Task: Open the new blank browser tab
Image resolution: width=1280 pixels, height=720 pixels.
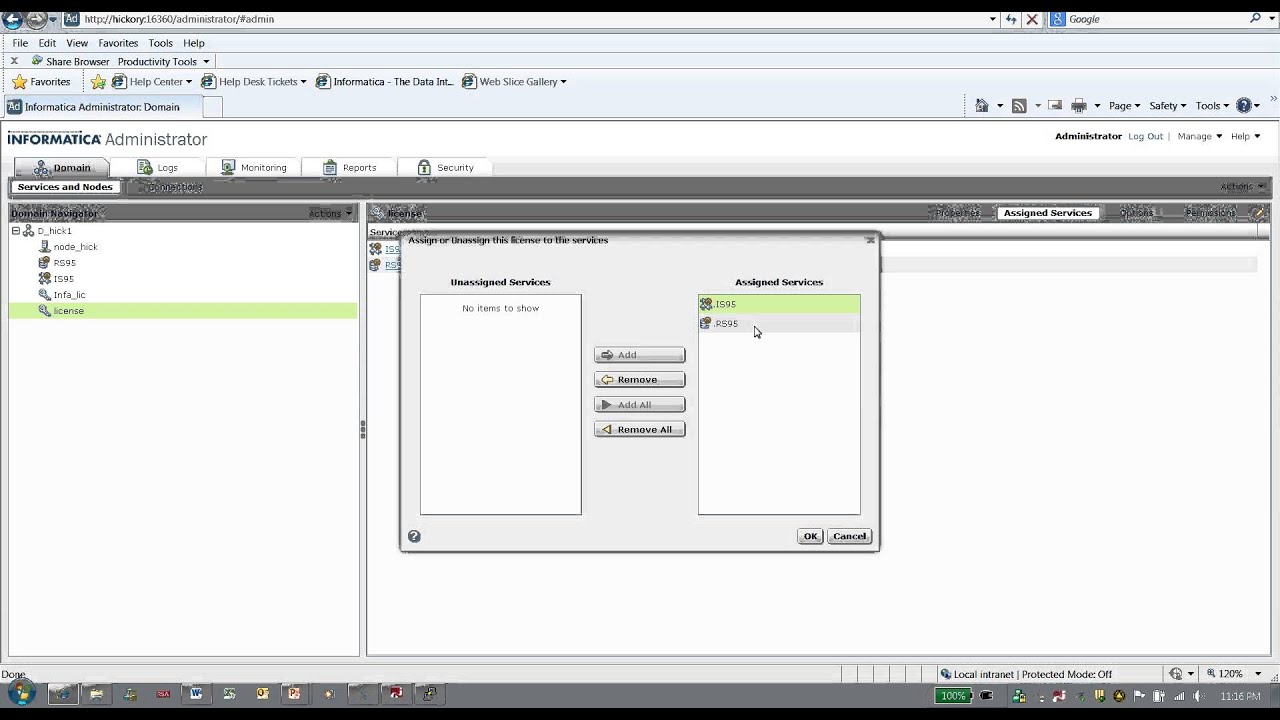Action: tap(212, 107)
